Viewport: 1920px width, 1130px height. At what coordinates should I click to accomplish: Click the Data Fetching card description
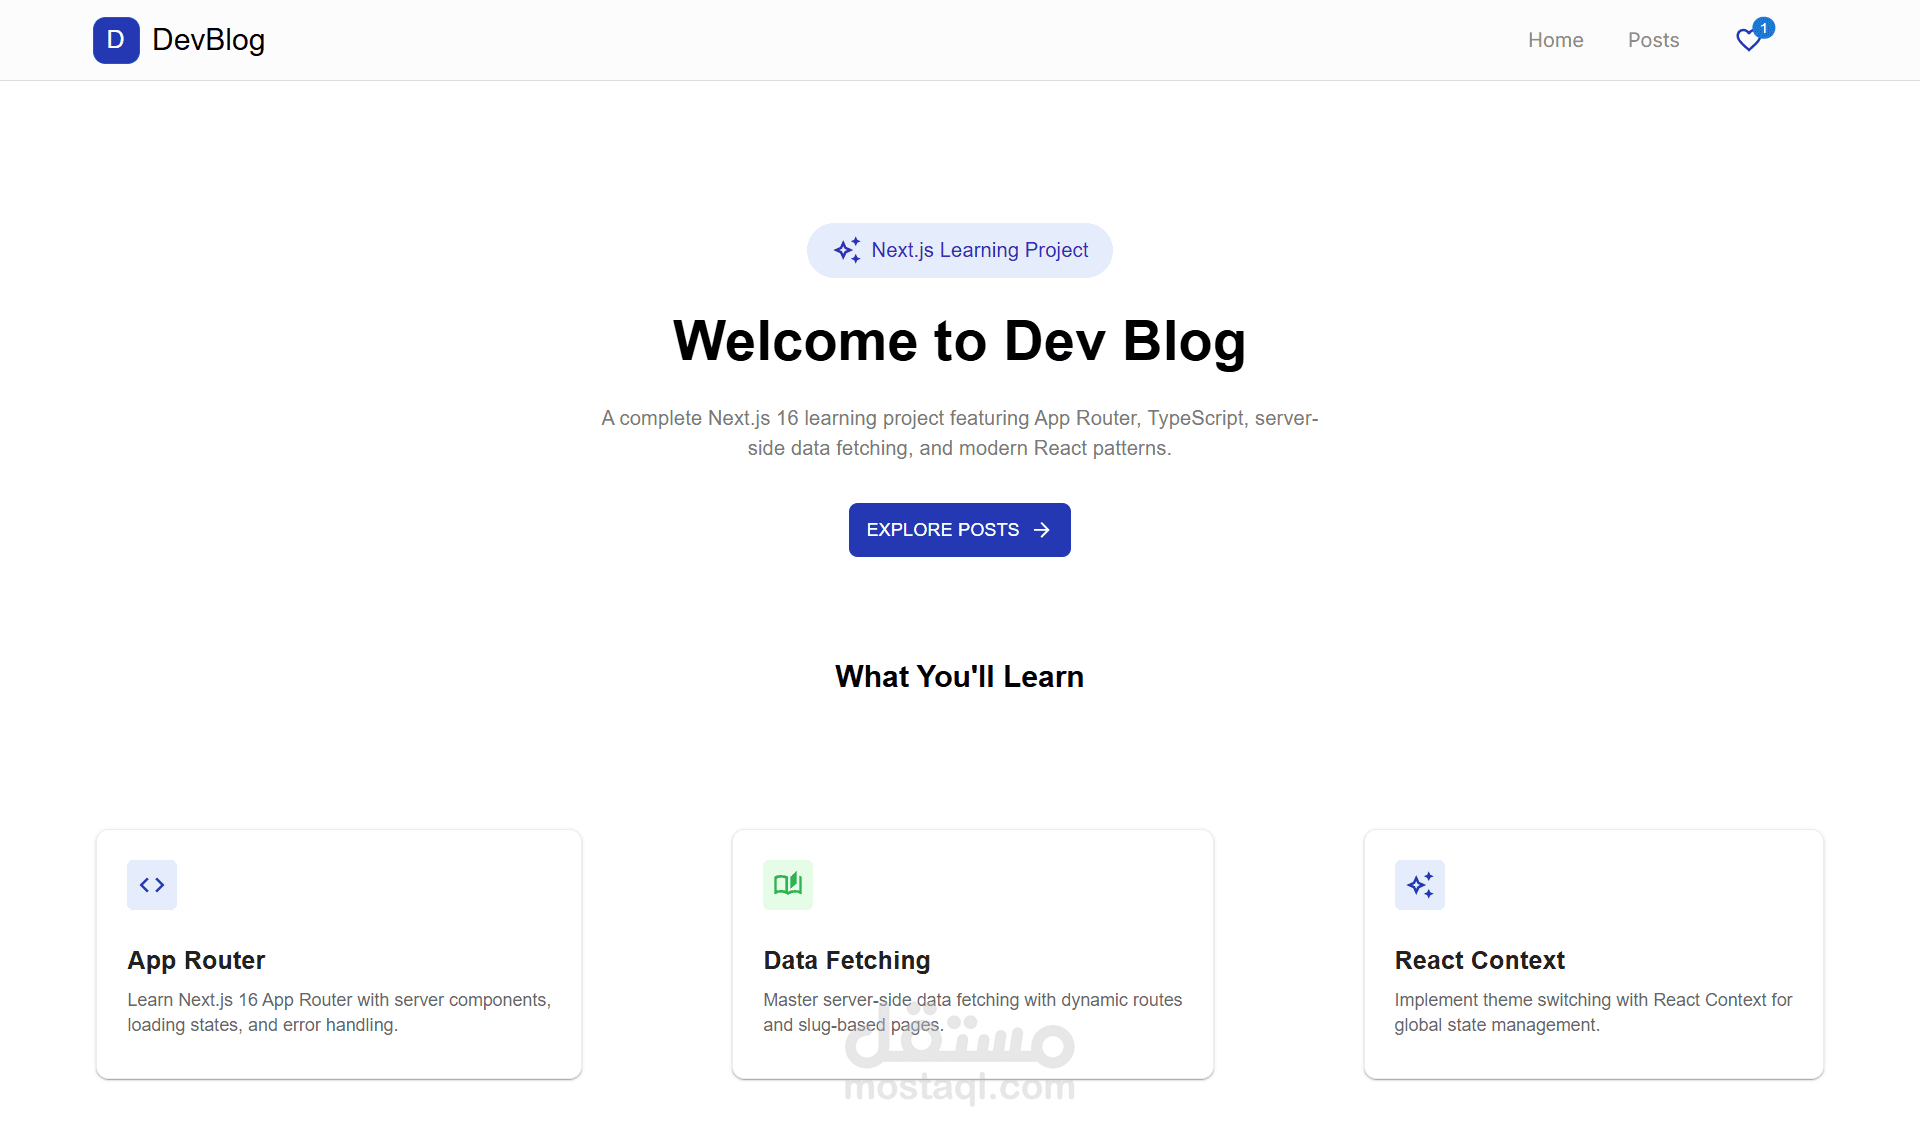972,1012
